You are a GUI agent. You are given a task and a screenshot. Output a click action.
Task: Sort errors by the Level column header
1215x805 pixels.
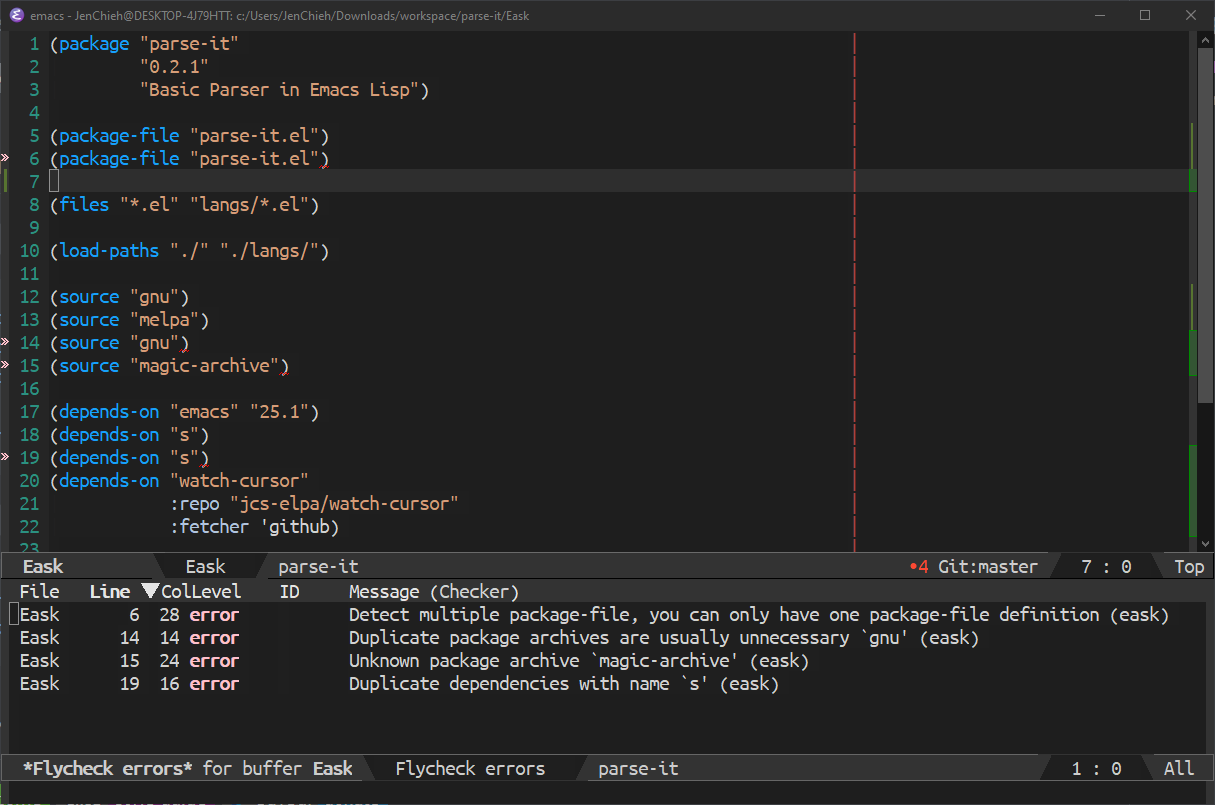pos(216,591)
